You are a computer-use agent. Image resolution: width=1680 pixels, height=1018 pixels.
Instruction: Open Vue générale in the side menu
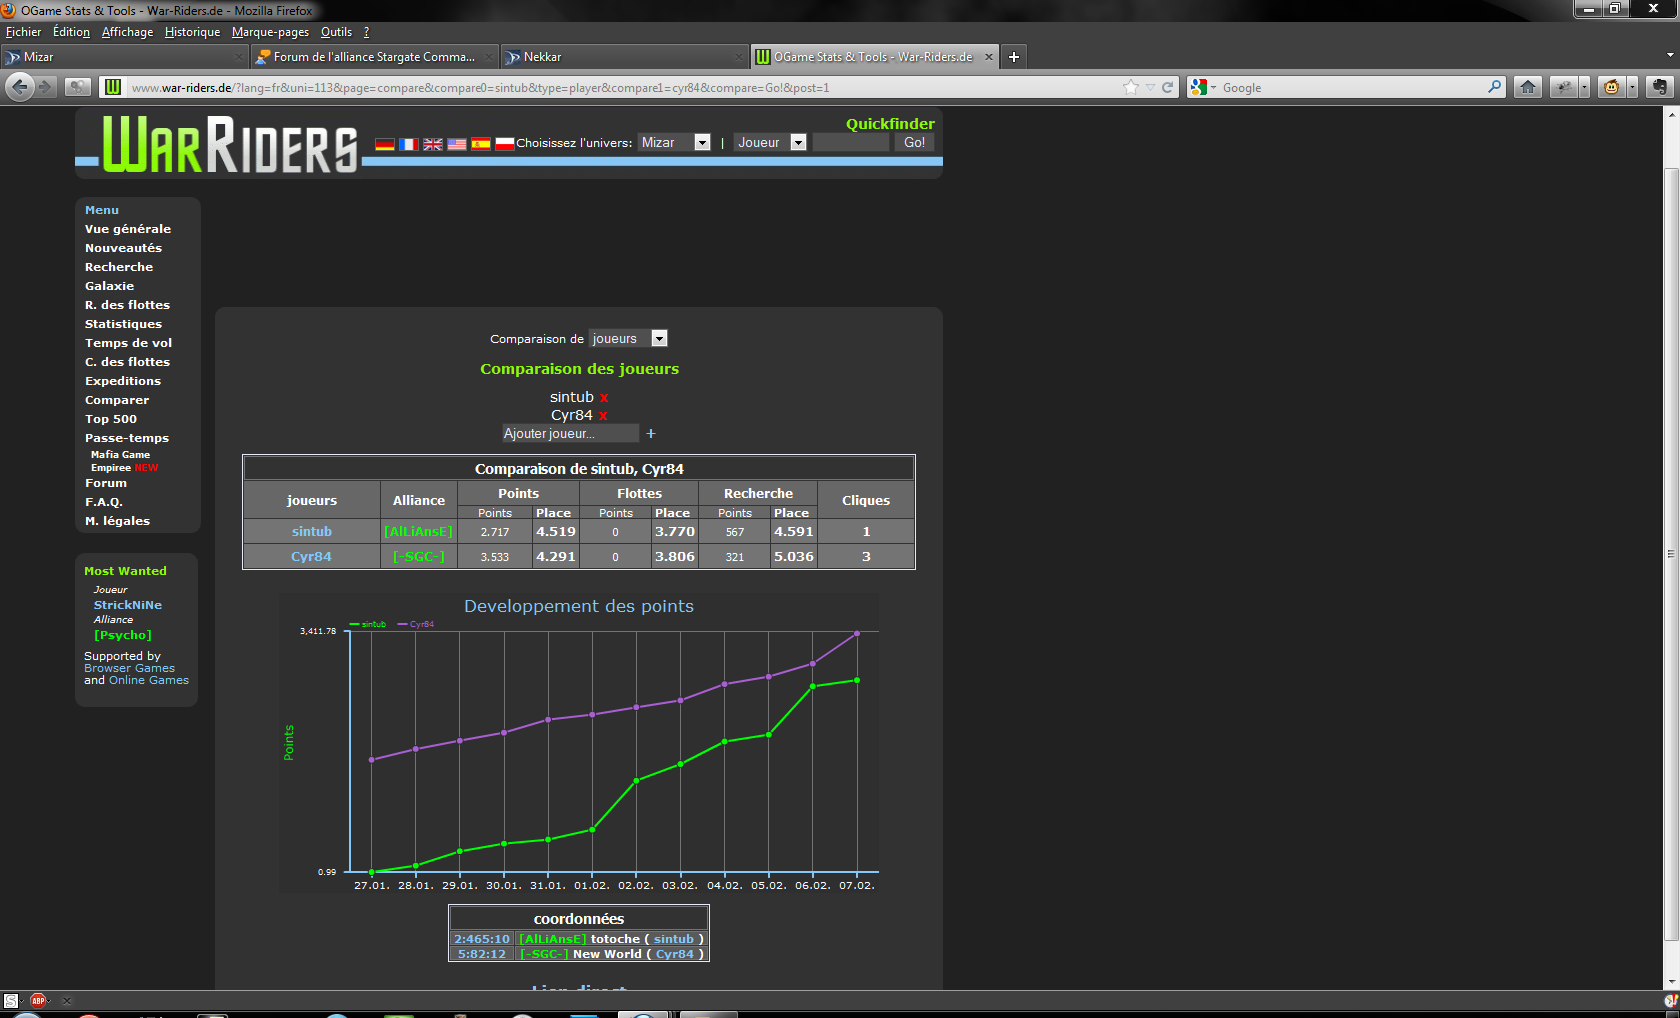tap(128, 229)
